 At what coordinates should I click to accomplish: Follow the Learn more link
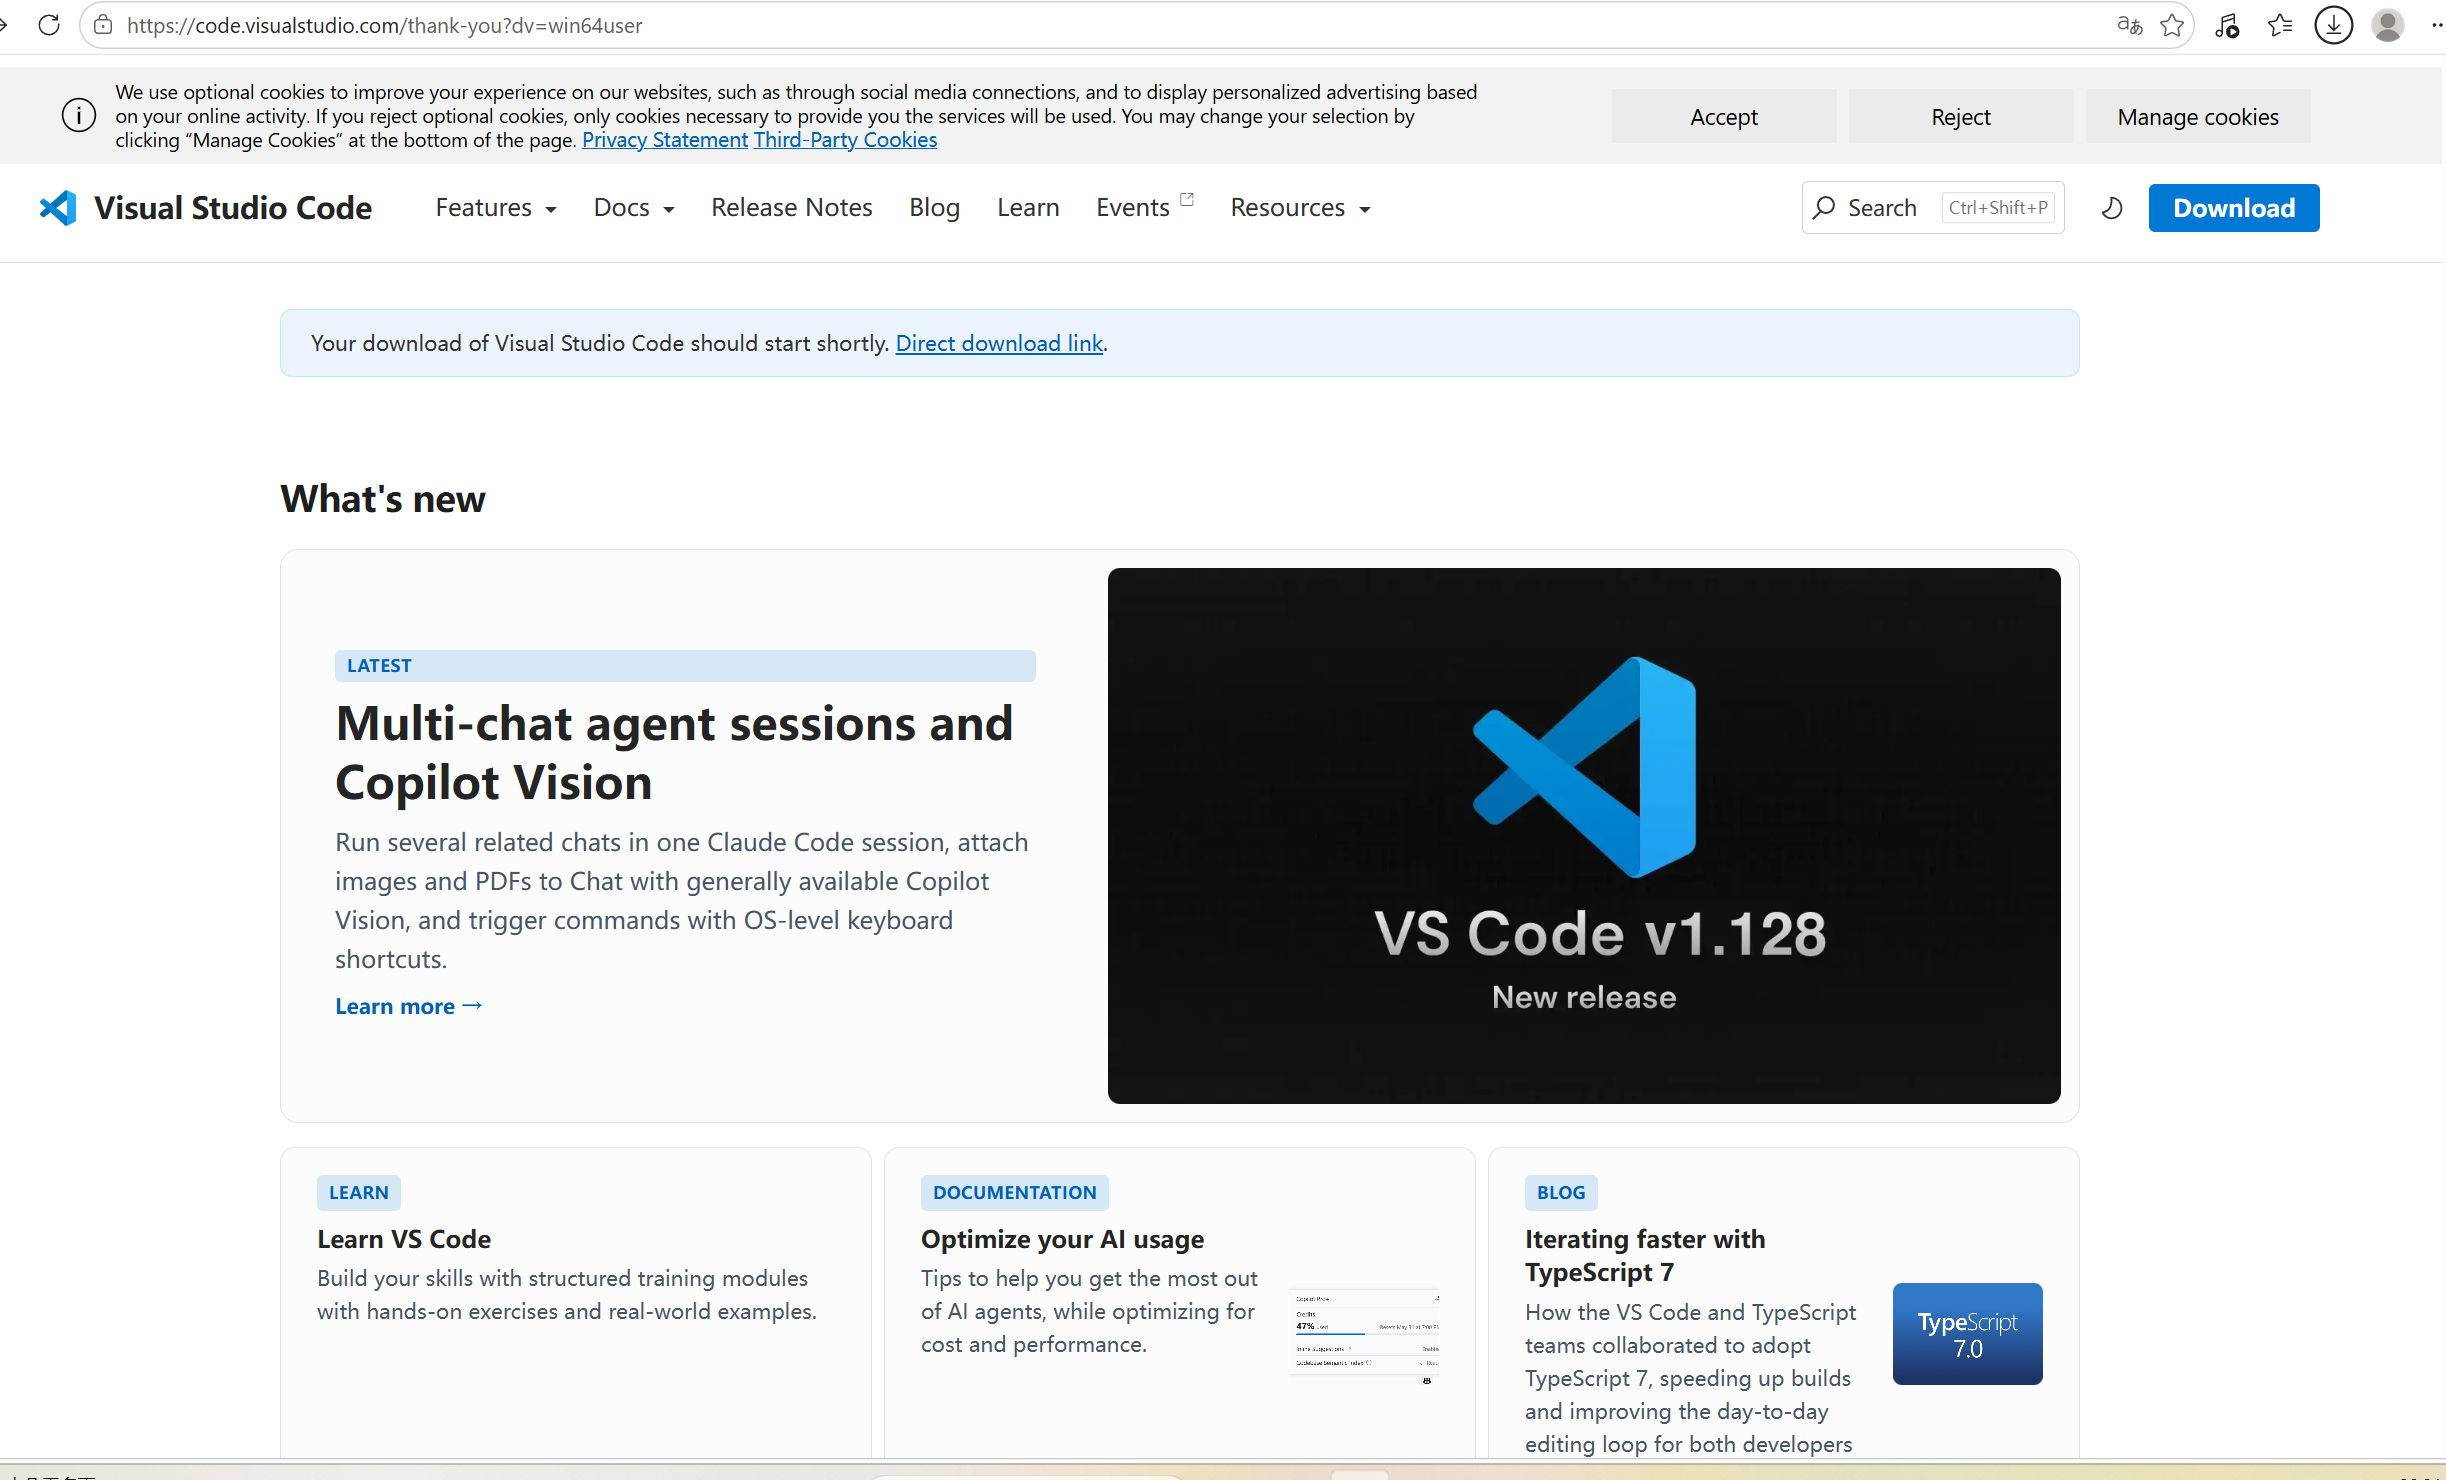409,1006
